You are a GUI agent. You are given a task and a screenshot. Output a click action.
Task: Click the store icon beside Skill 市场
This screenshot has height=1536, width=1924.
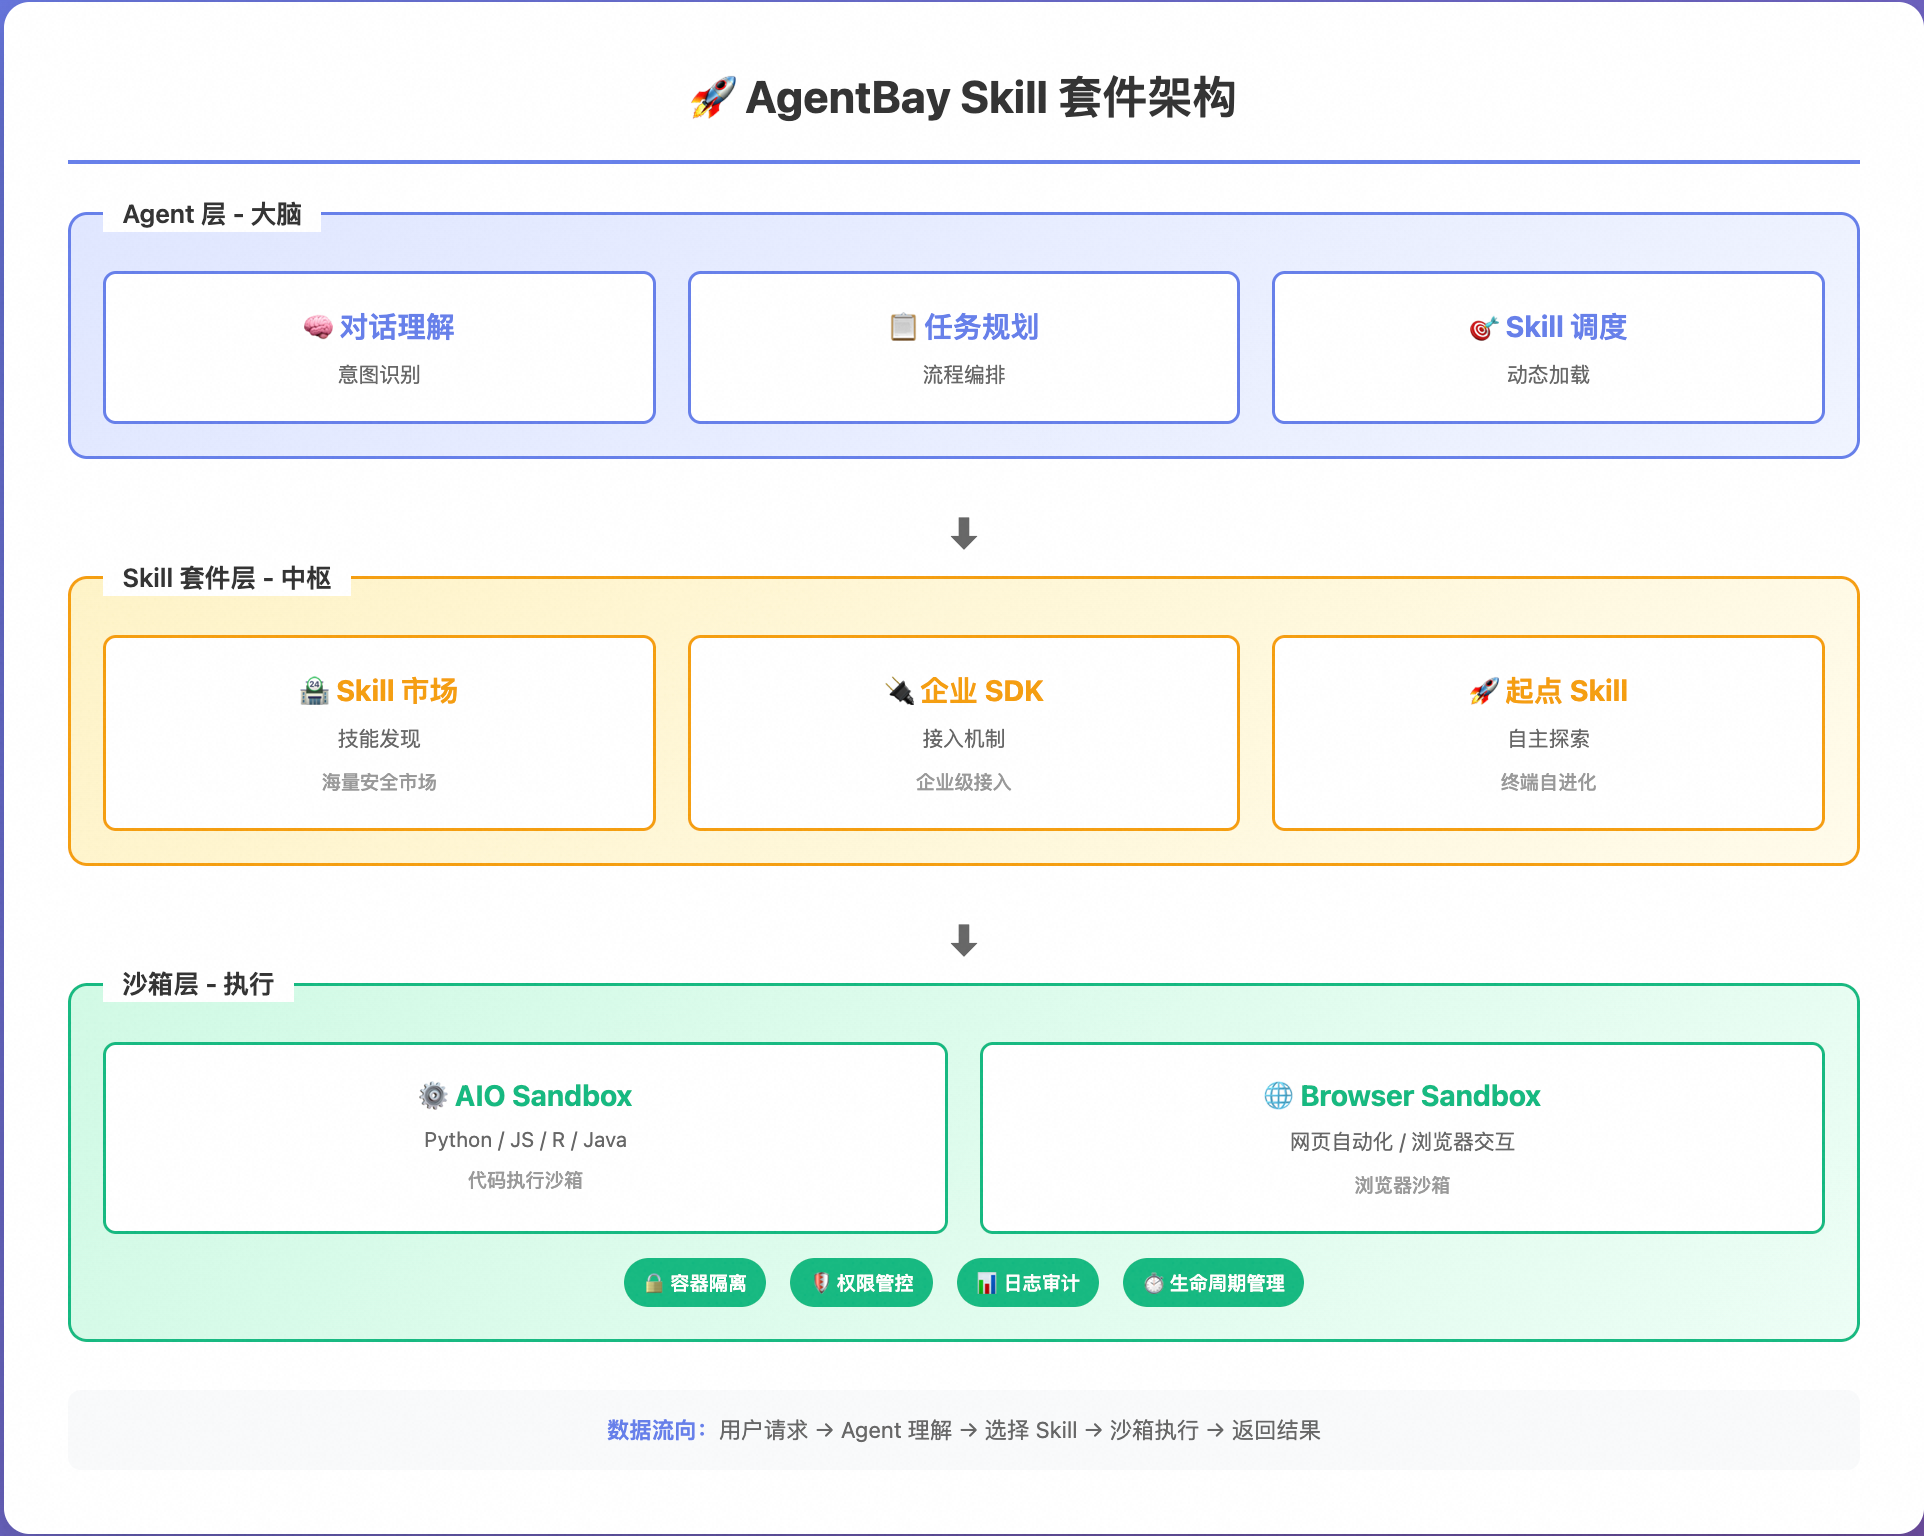pos(314,691)
